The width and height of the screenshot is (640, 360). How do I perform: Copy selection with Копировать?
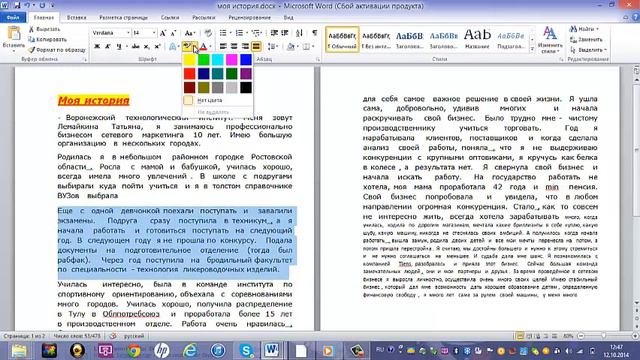click(47, 40)
